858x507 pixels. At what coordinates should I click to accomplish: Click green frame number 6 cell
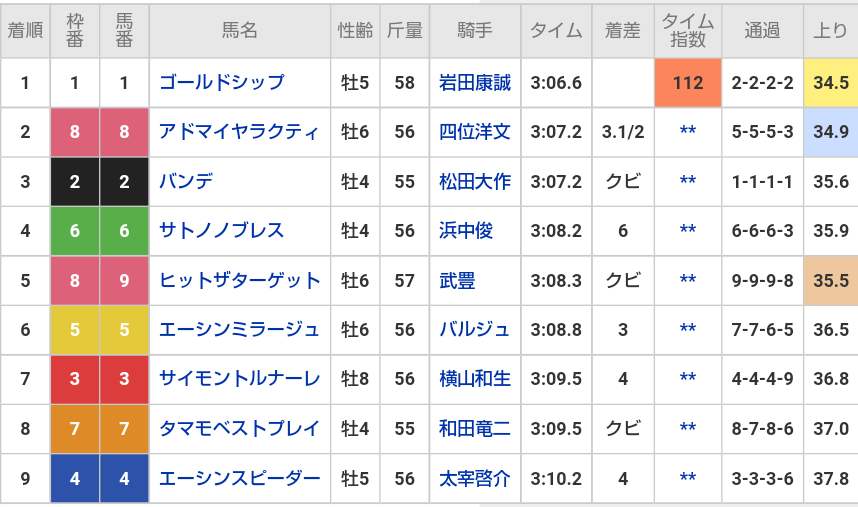75,231
